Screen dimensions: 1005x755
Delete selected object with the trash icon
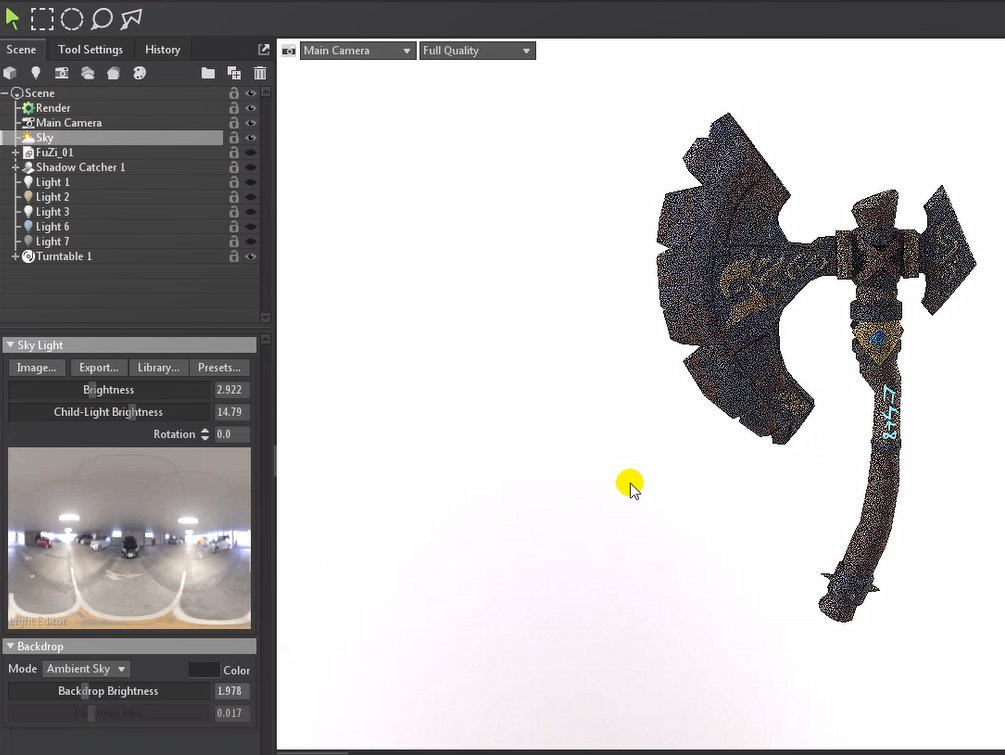tap(260, 73)
